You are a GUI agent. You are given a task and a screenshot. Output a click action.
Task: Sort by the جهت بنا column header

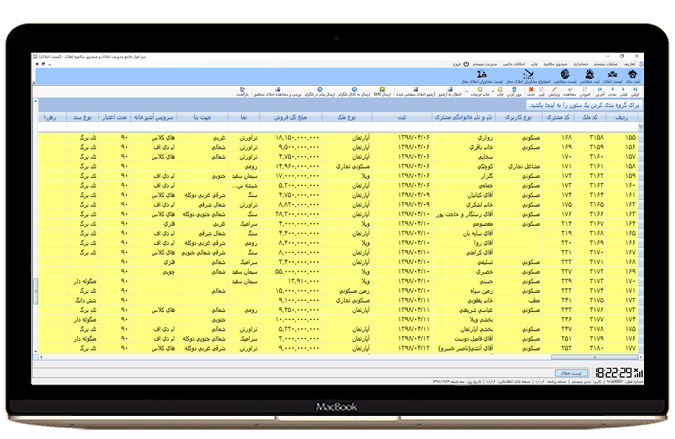pyautogui.click(x=202, y=117)
